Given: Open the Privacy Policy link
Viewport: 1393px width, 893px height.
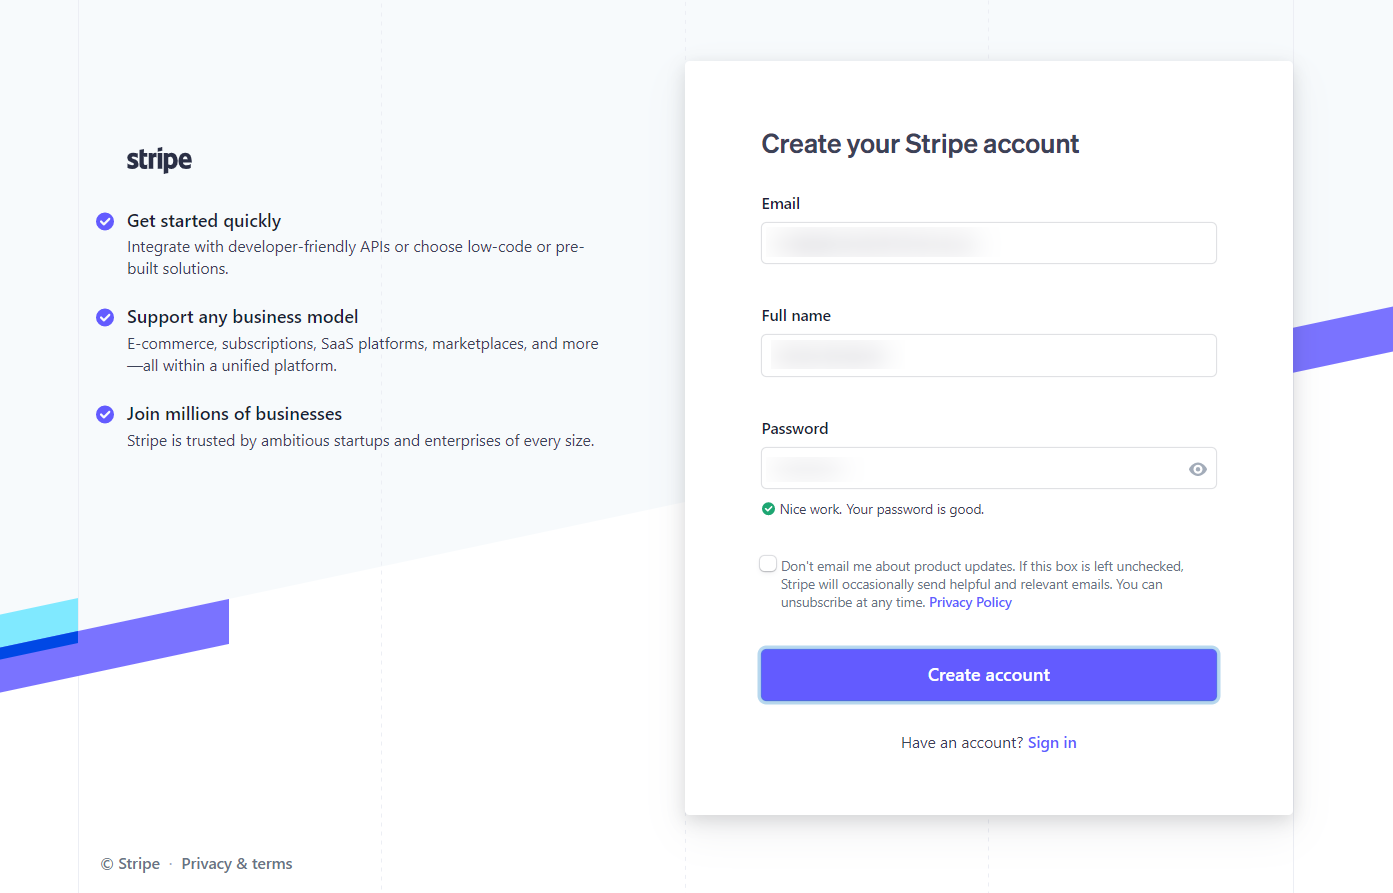Looking at the screenshot, I should click(970, 602).
